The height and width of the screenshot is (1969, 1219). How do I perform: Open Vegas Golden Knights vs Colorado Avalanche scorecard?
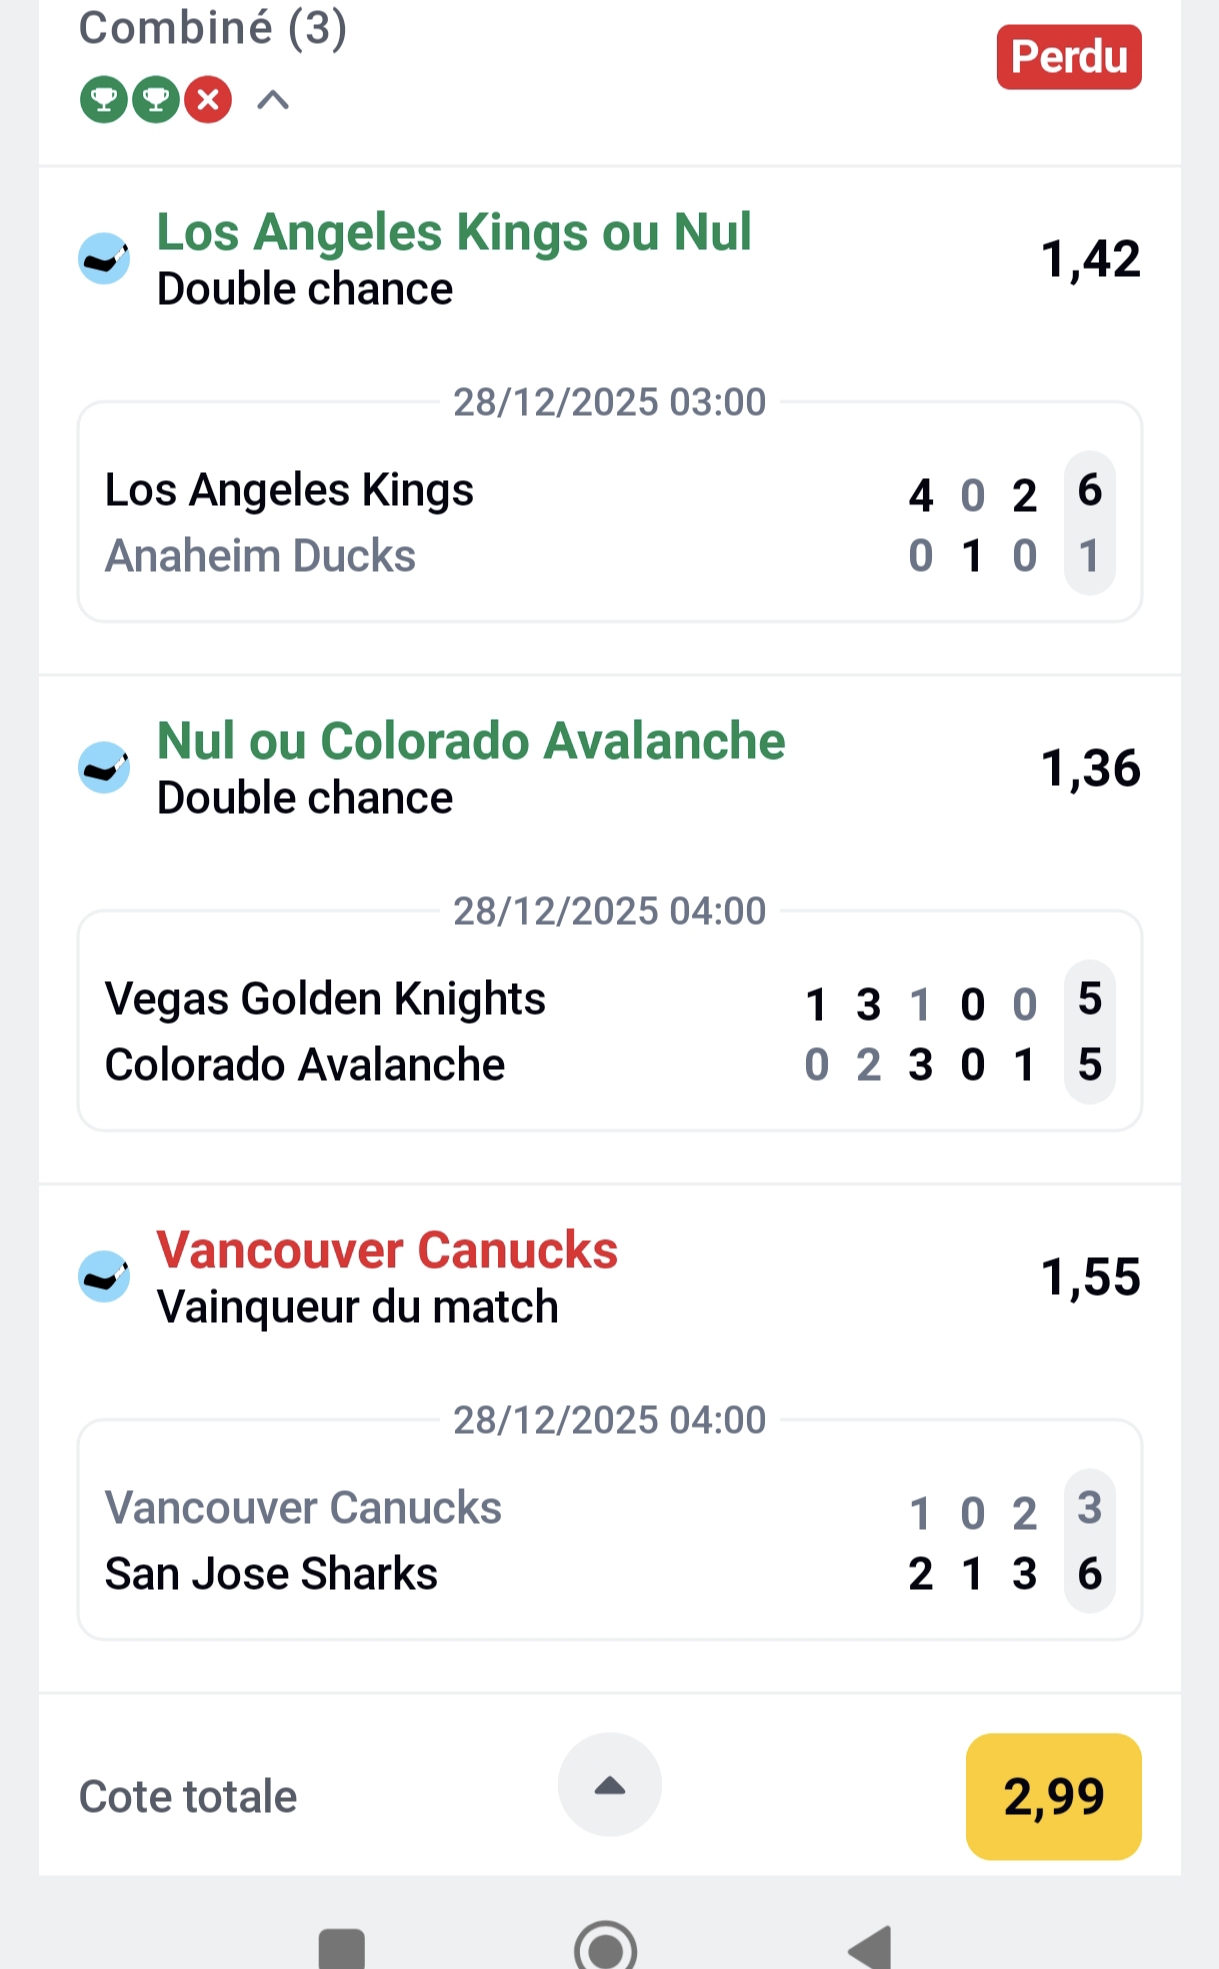click(609, 1031)
